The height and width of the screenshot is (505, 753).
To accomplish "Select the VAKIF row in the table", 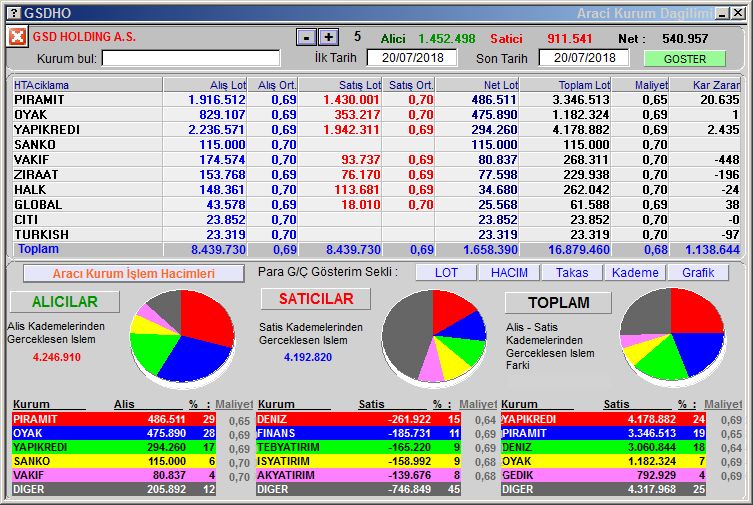I will (376, 160).
